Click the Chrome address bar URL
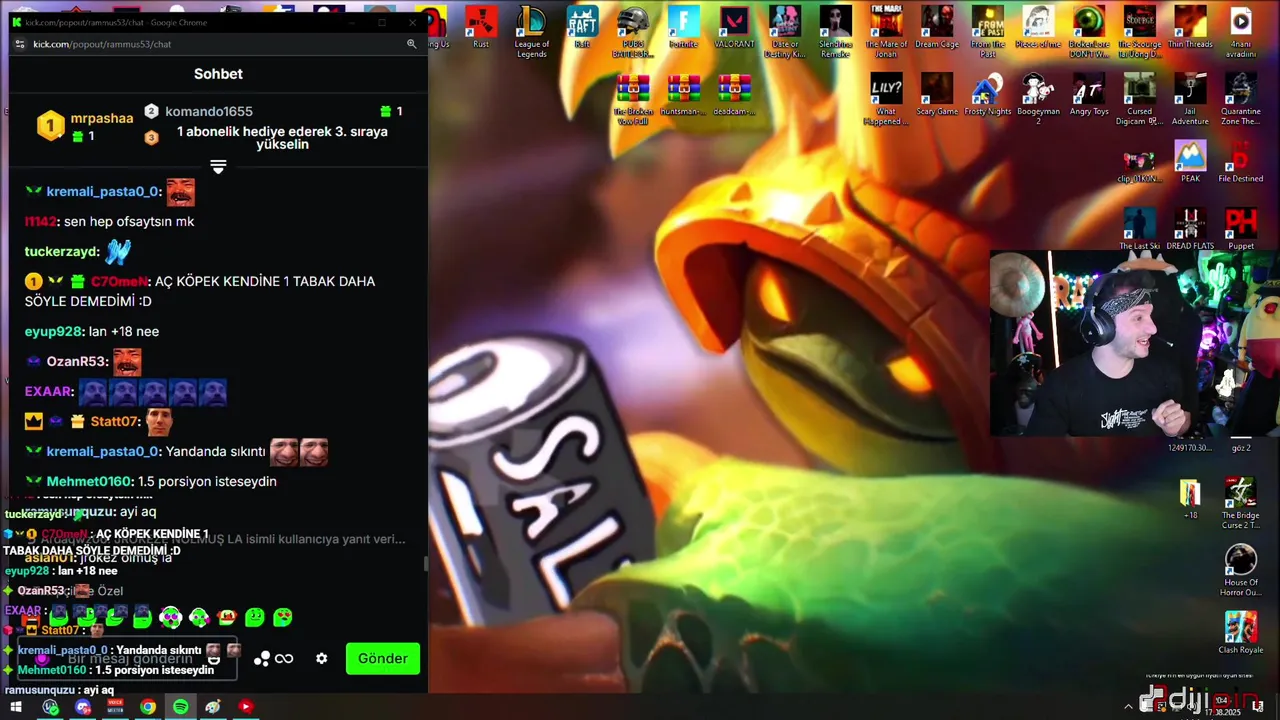Screen dimensions: 1280x720 [102, 44]
